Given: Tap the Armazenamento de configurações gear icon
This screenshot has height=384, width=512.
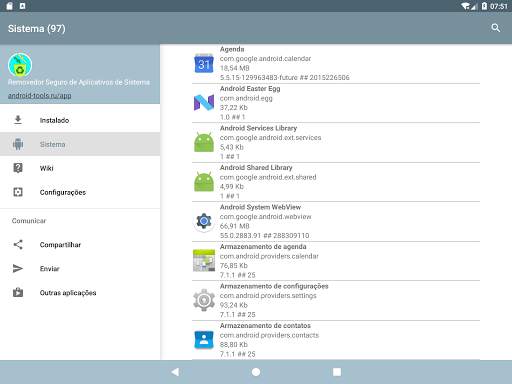Looking at the screenshot, I should click(204, 300).
